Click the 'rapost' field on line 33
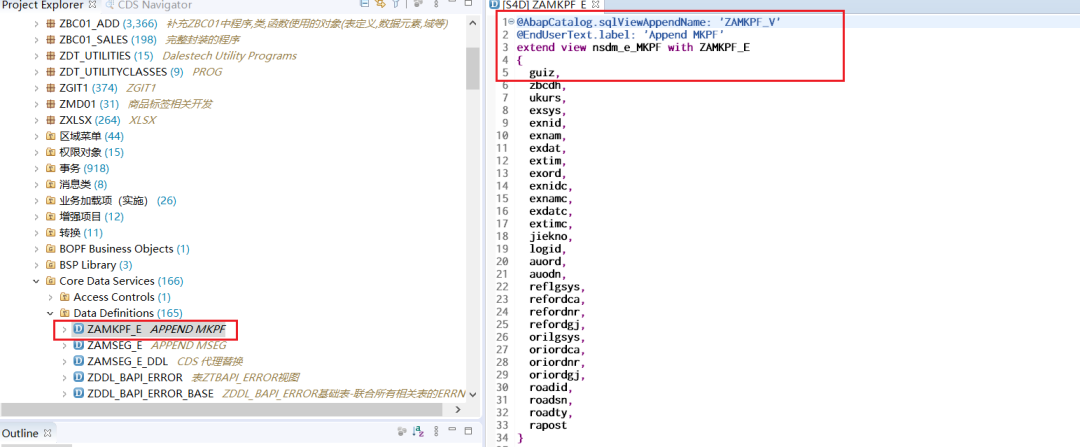 548,426
